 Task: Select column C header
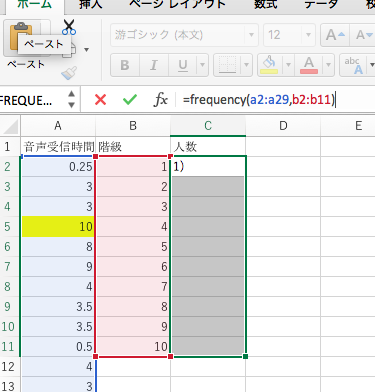[208, 126]
